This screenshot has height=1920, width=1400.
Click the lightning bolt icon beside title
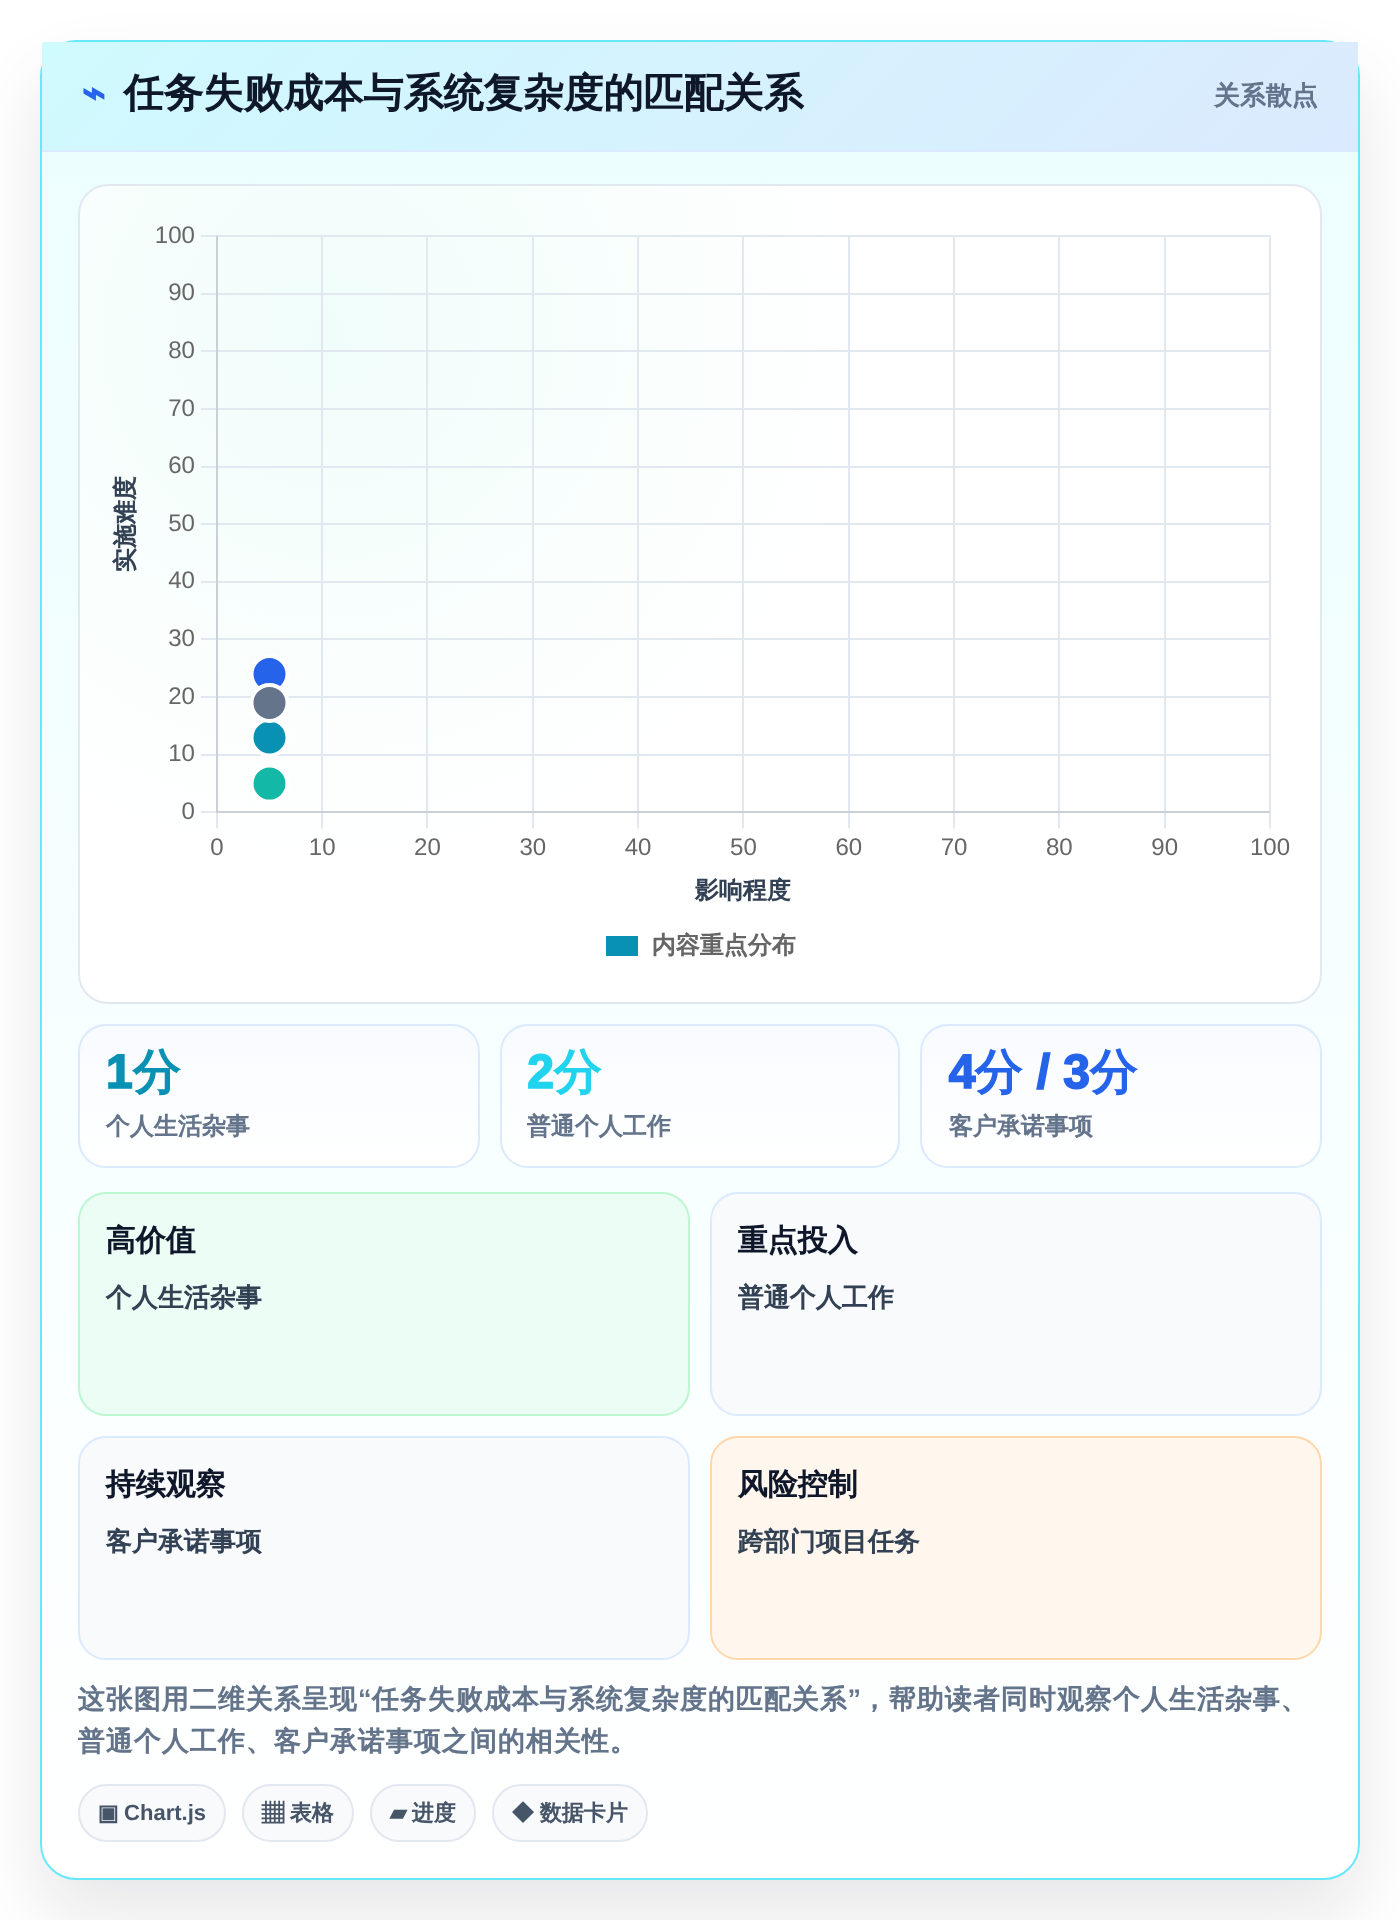(x=94, y=95)
